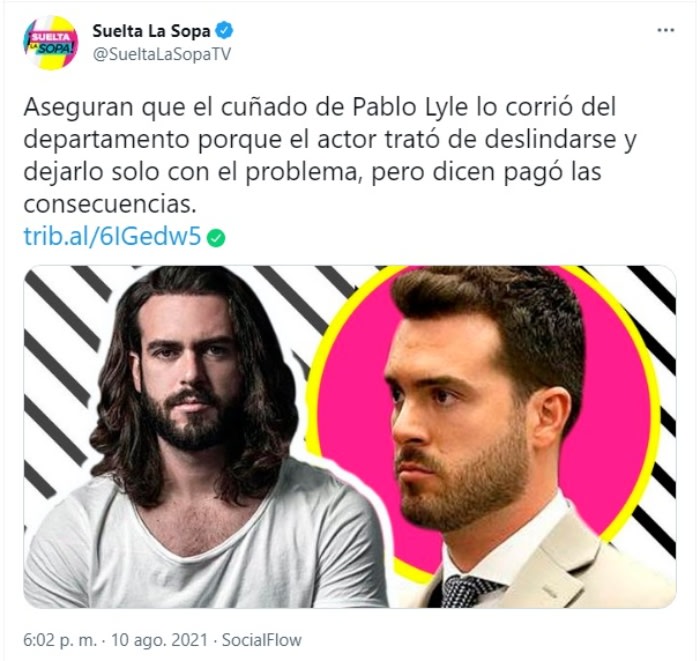The width and height of the screenshot is (700, 661).
Task: Select the word consecuencias in the tweet
Action: [110, 204]
